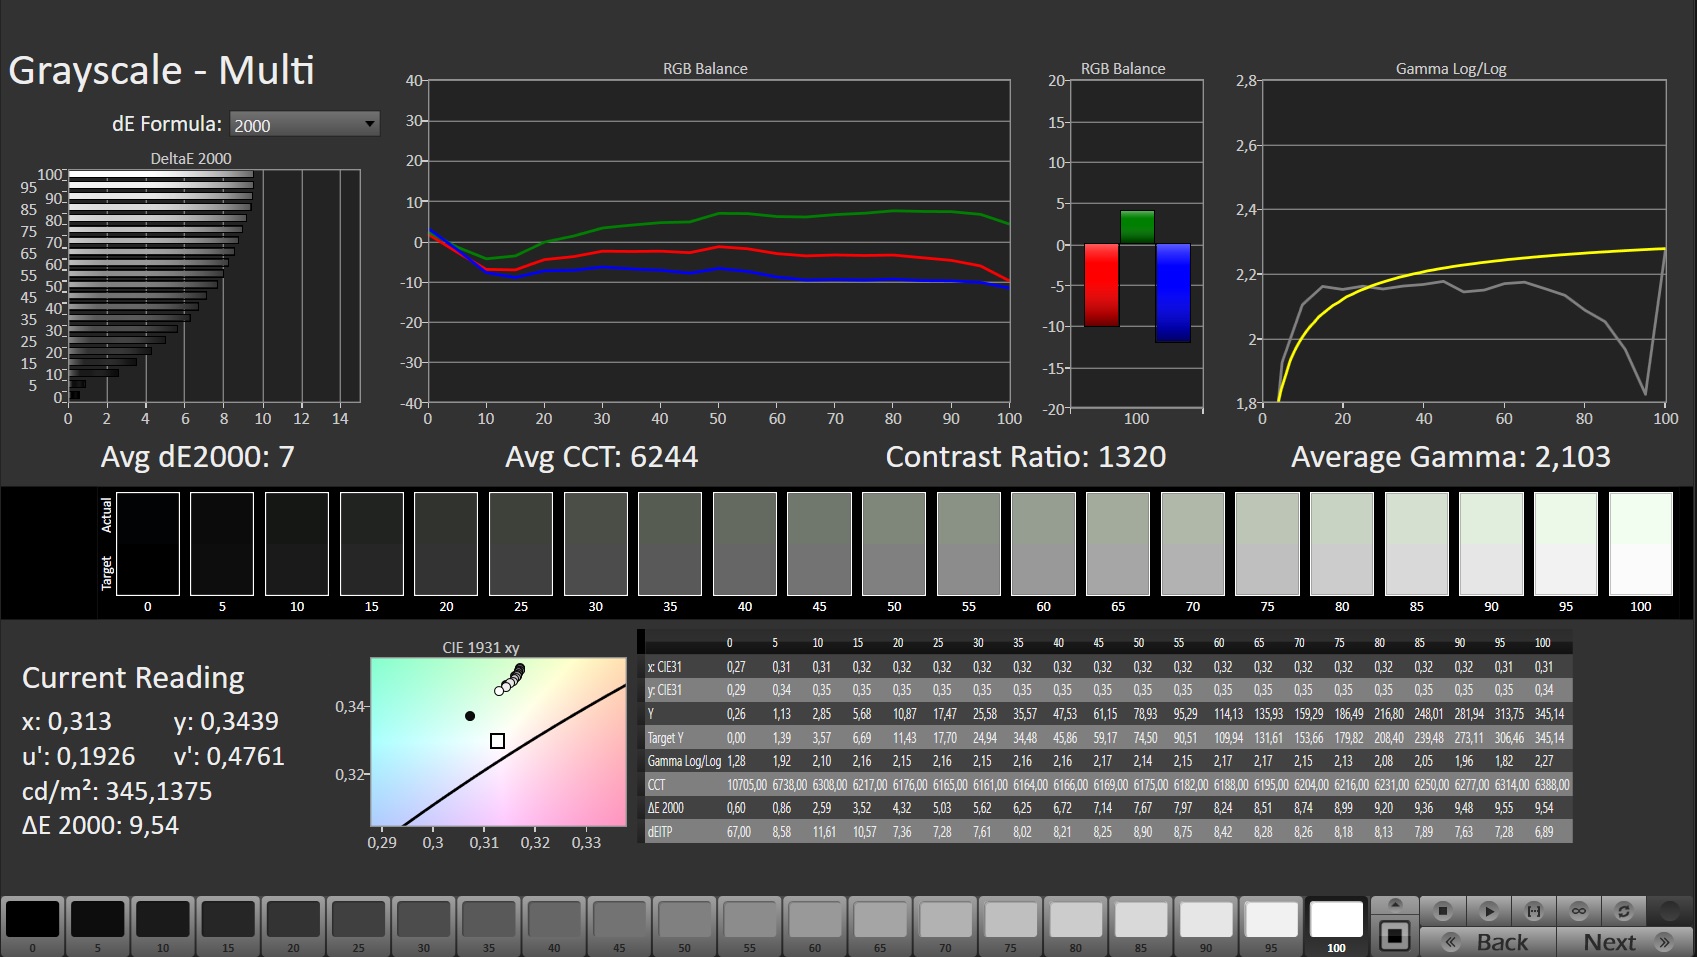Expand panel with small up arrow
Screen dimensions: 1697x957
point(1394,904)
